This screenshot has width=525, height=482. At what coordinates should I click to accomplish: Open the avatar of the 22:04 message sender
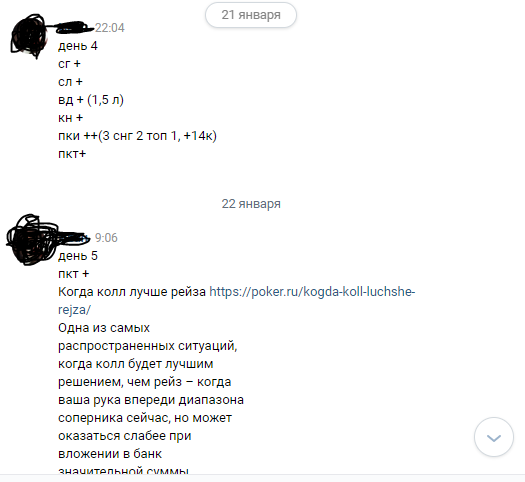pyautogui.click(x=28, y=36)
